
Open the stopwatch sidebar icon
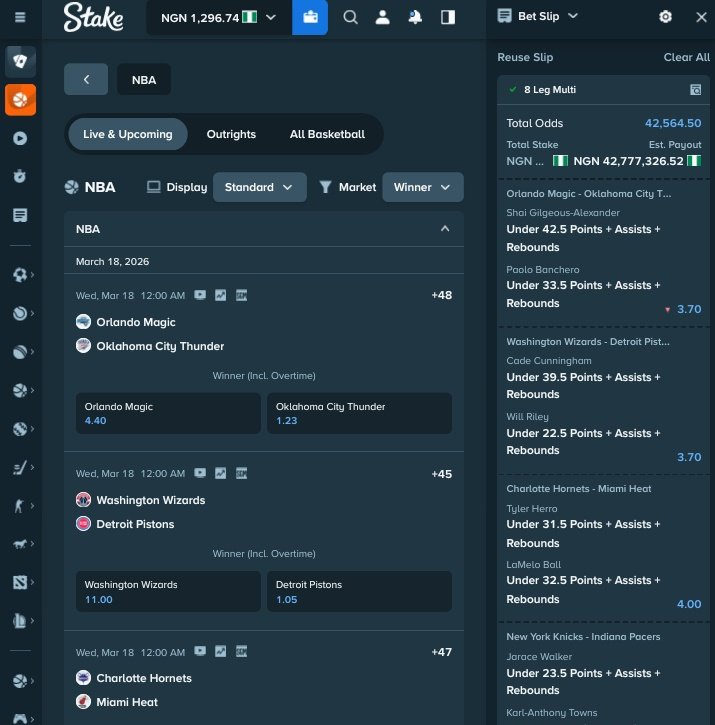pyautogui.click(x=20, y=176)
